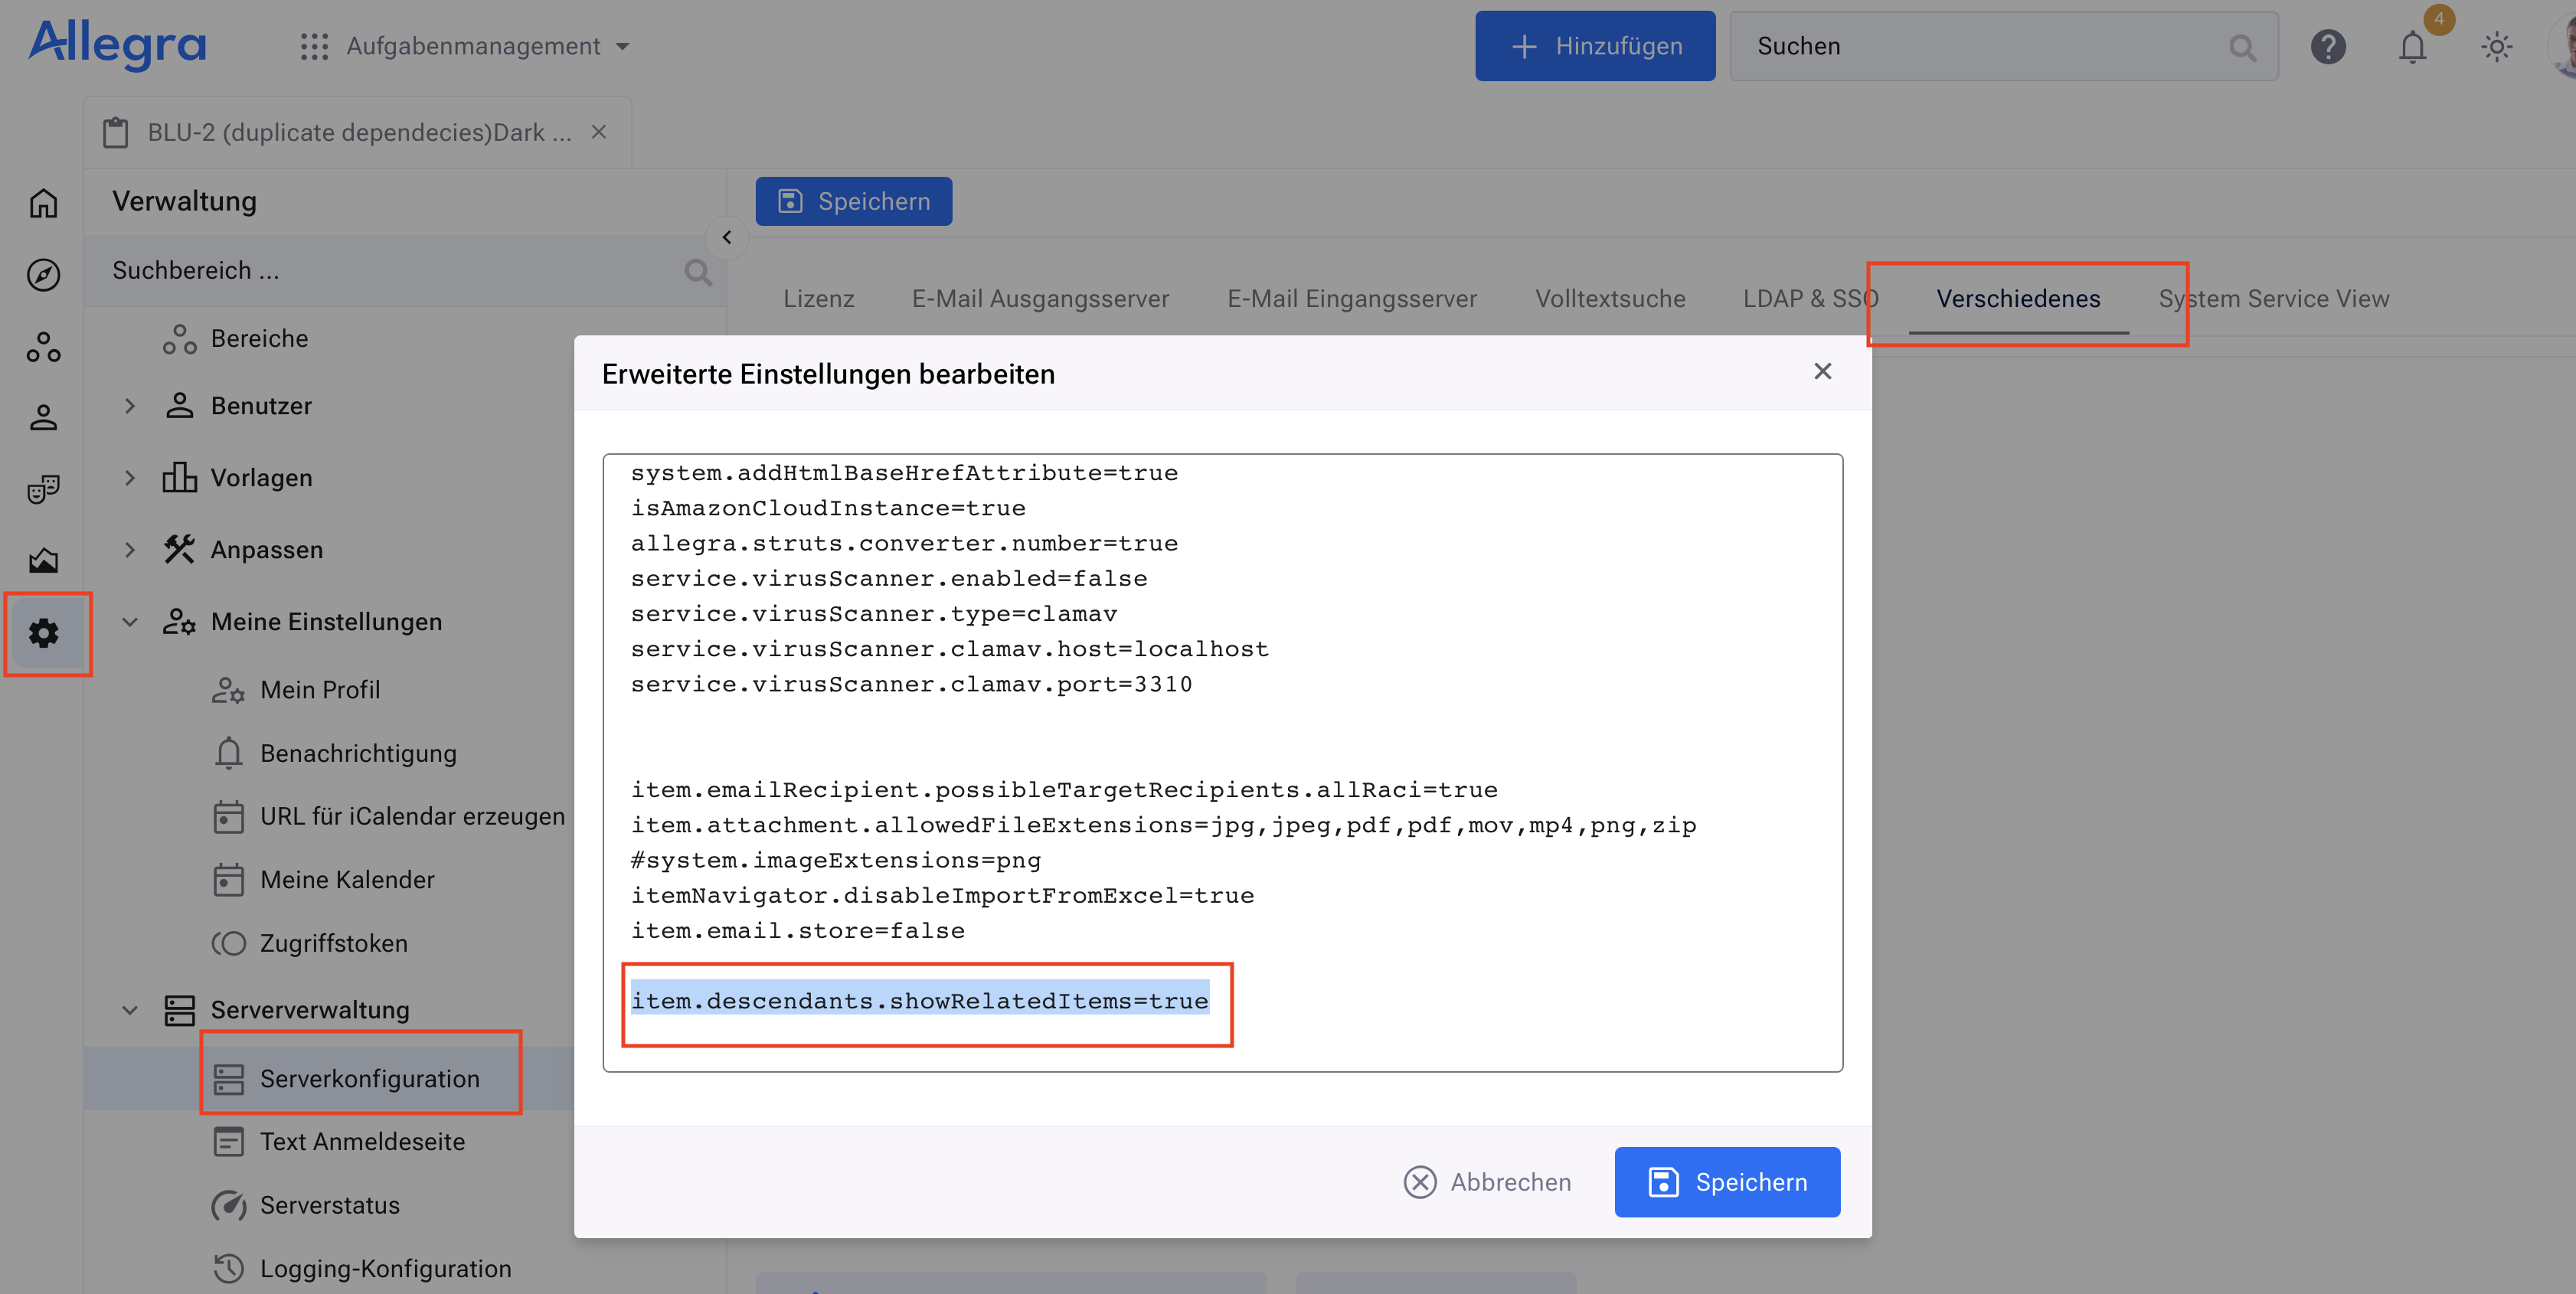Toggle the brightness theme icon

pyautogui.click(x=2497, y=47)
